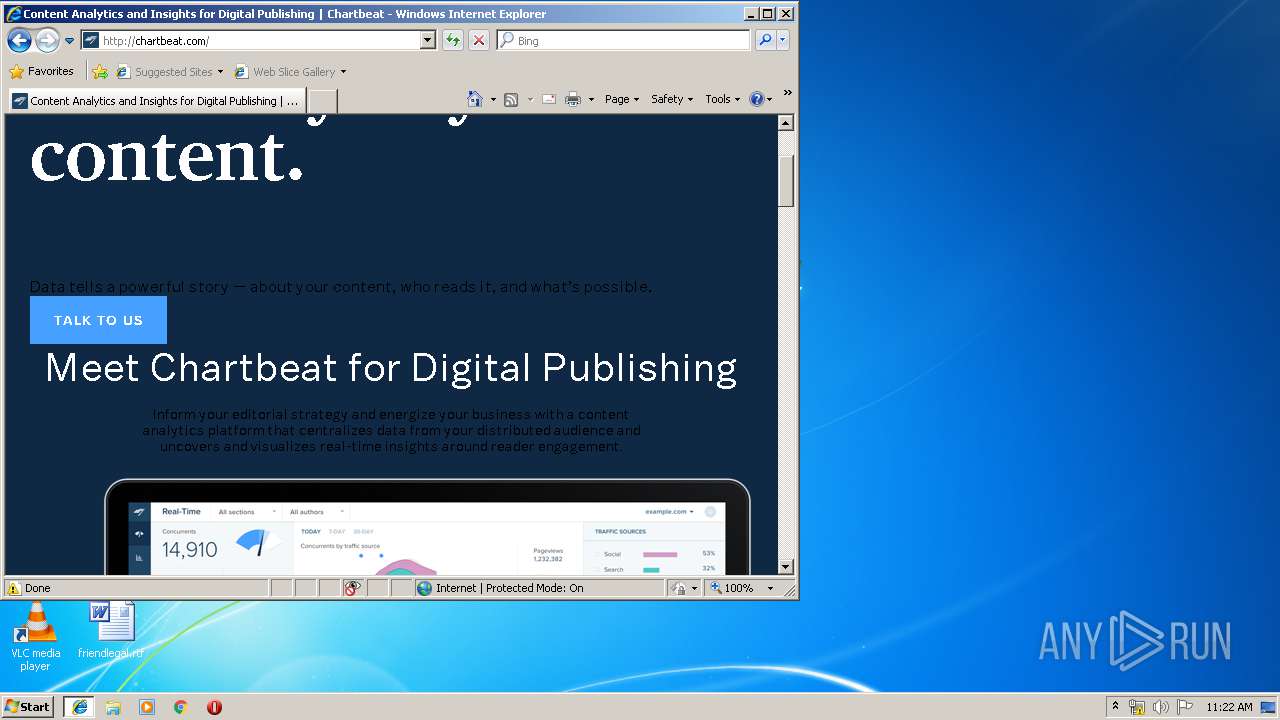Click the scroll up arrow of the page

pos(786,123)
